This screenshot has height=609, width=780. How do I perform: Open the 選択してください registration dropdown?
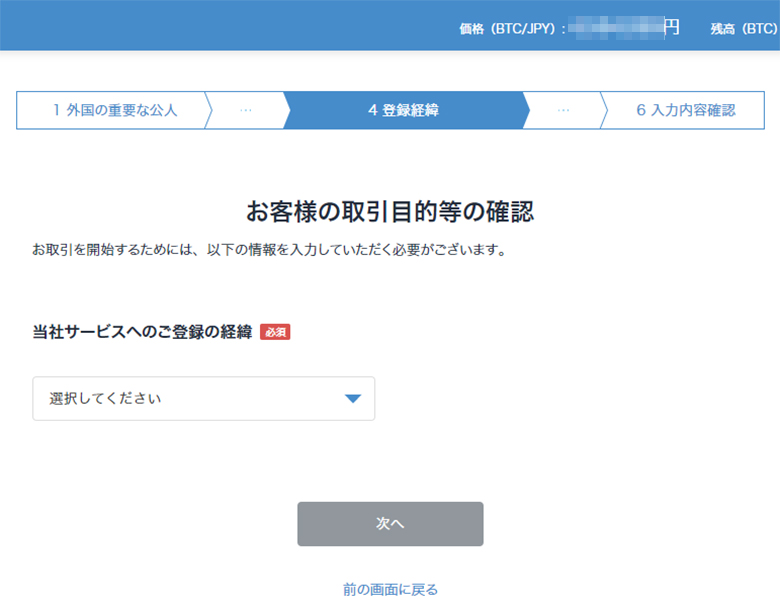tap(203, 399)
